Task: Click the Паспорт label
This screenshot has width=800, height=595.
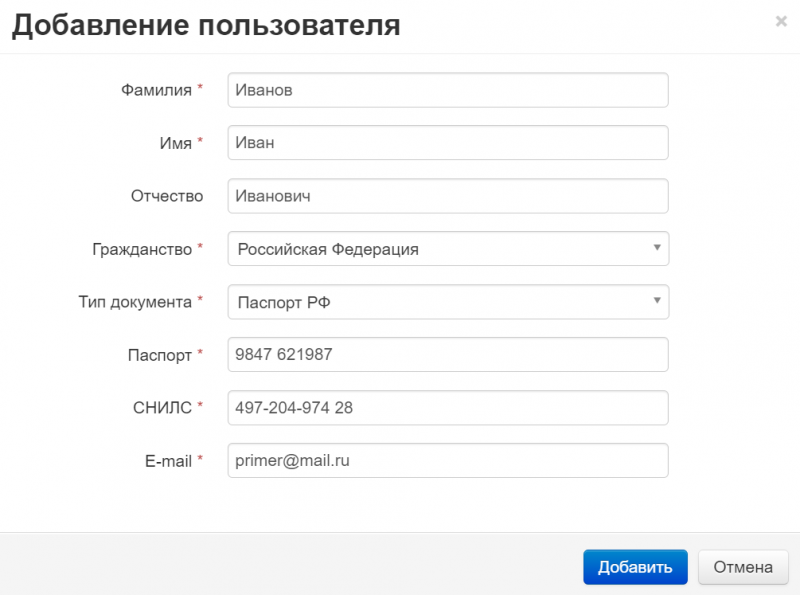Action: pyautogui.click(x=160, y=354)
